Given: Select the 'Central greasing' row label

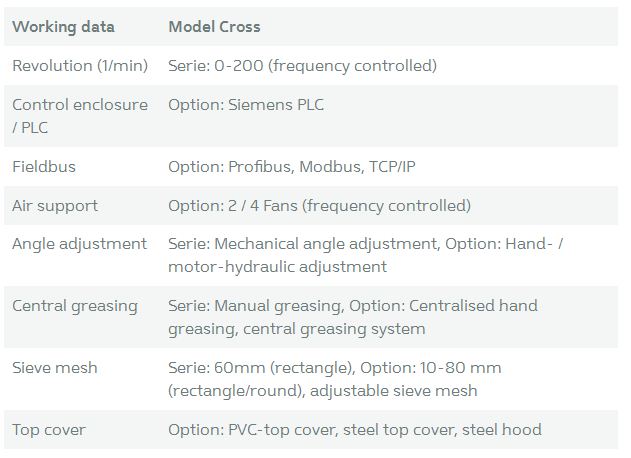Looking at the screenshot, I should pyautogui.click(x=75, y=306).
